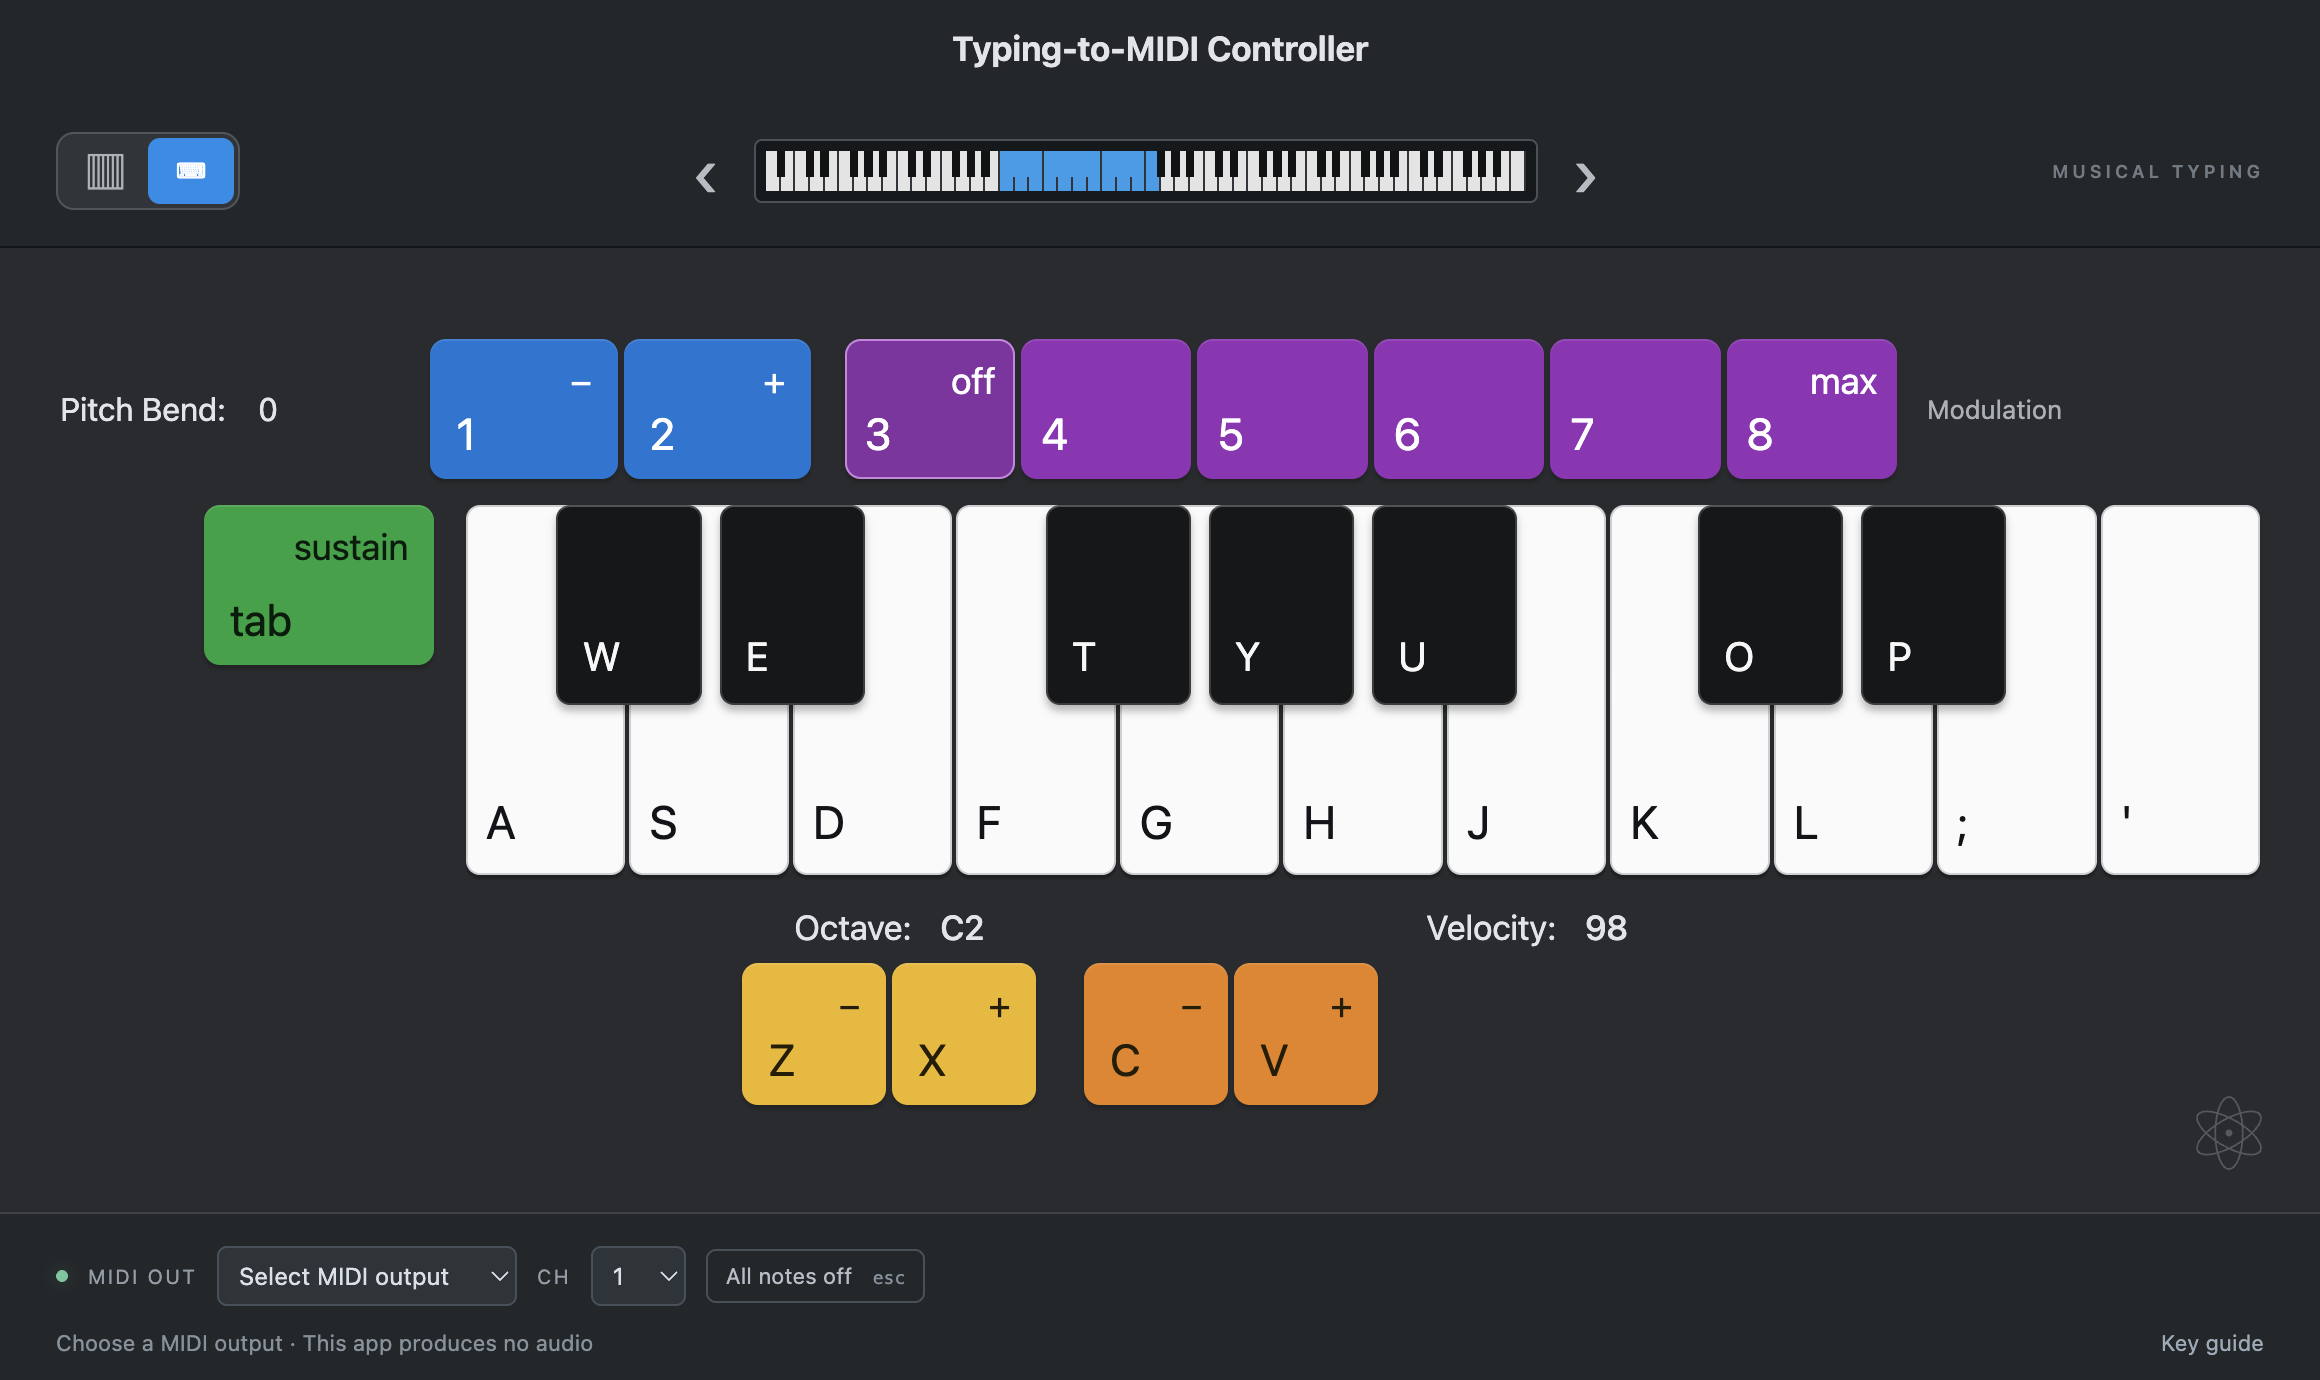This screenshot has width=2320, height=1380.
Task: Open the MIDI channel dropdown
Action: 638,1276
